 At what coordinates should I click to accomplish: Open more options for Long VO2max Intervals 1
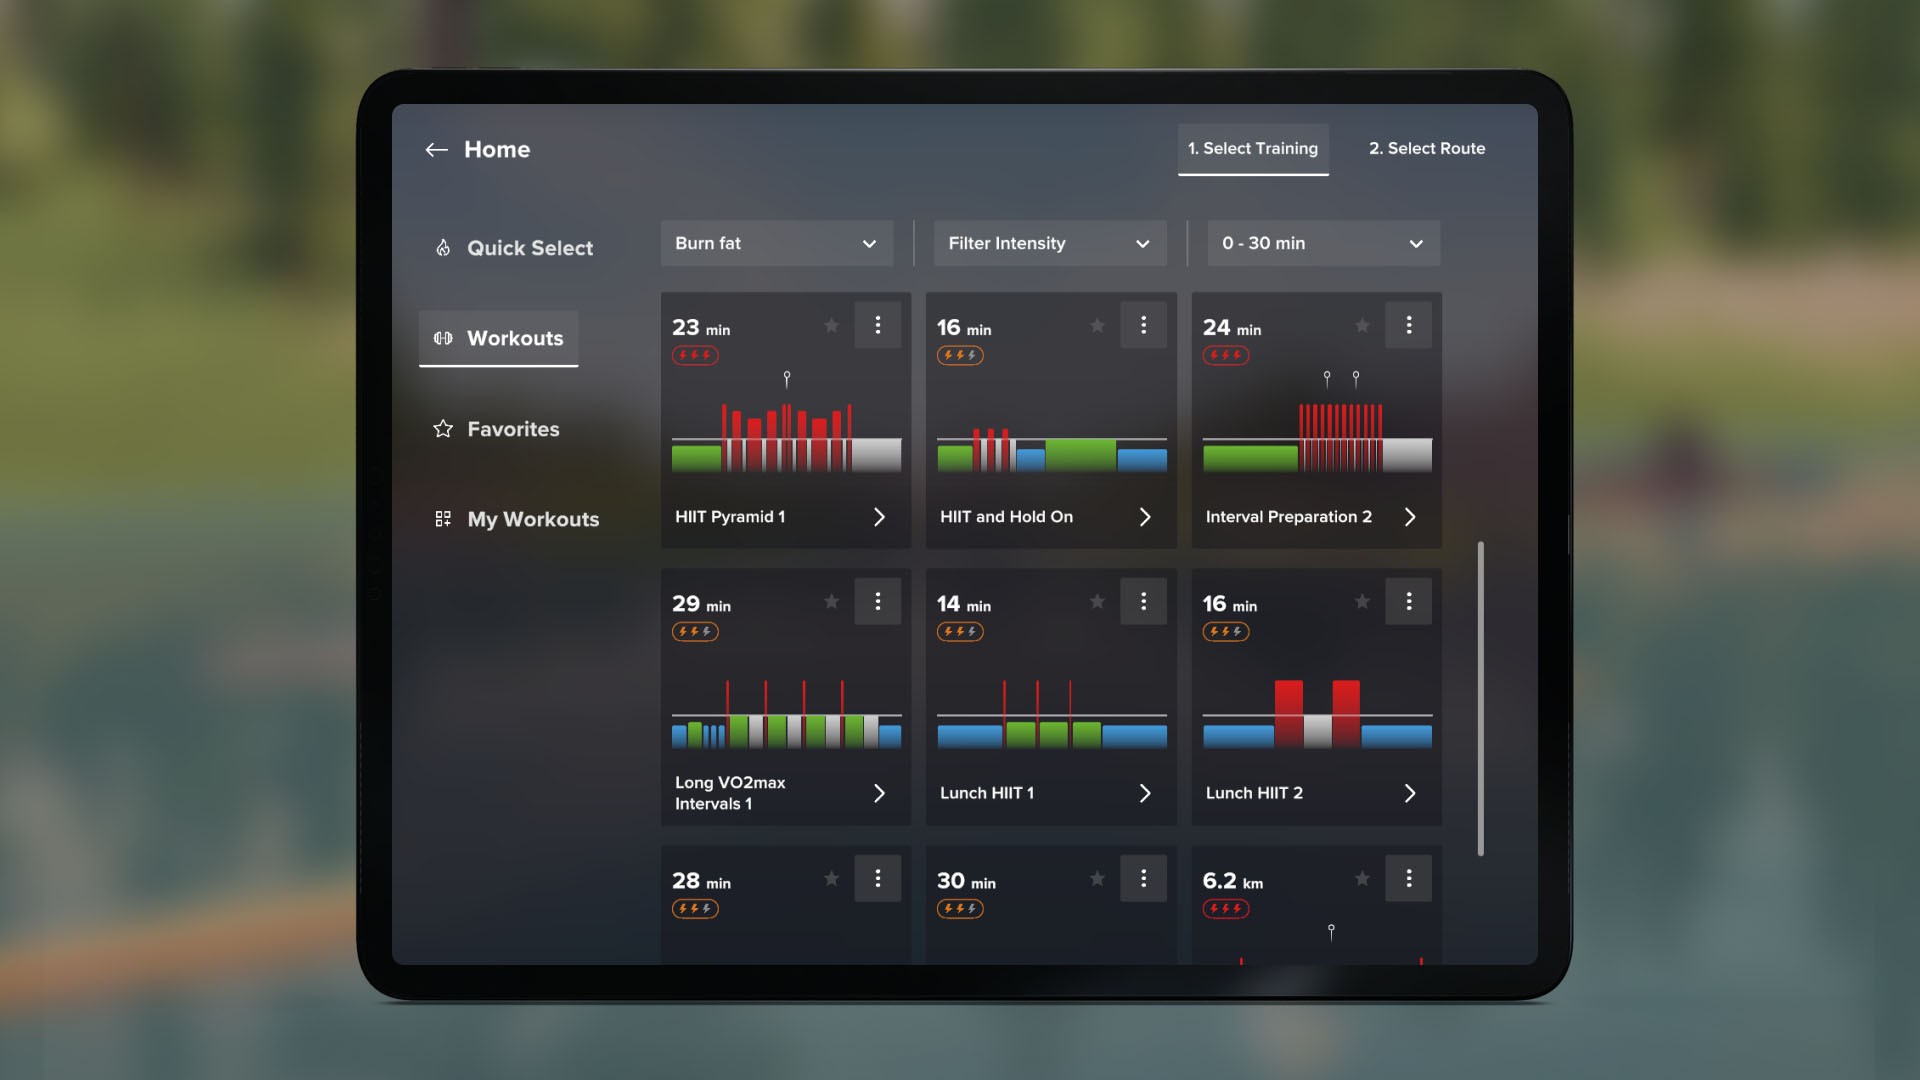pyautogui.click(x=878, y=601)
